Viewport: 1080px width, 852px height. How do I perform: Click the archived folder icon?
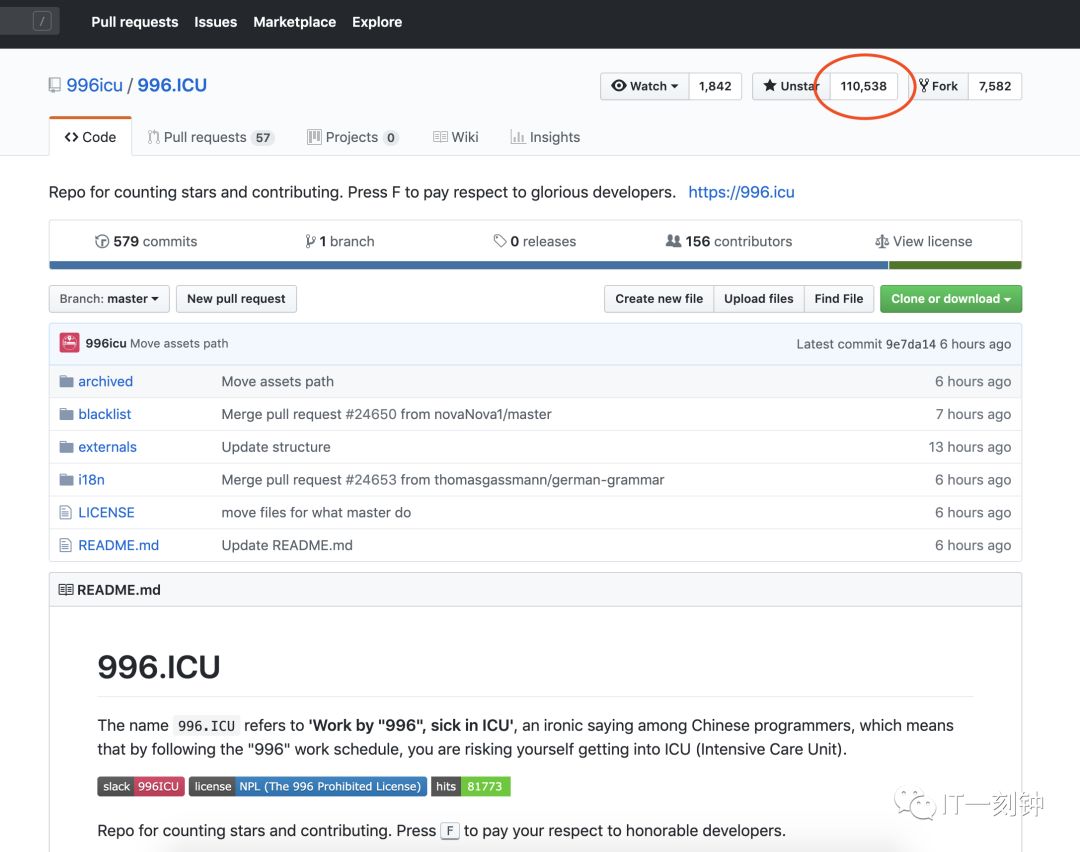(66, 382)
